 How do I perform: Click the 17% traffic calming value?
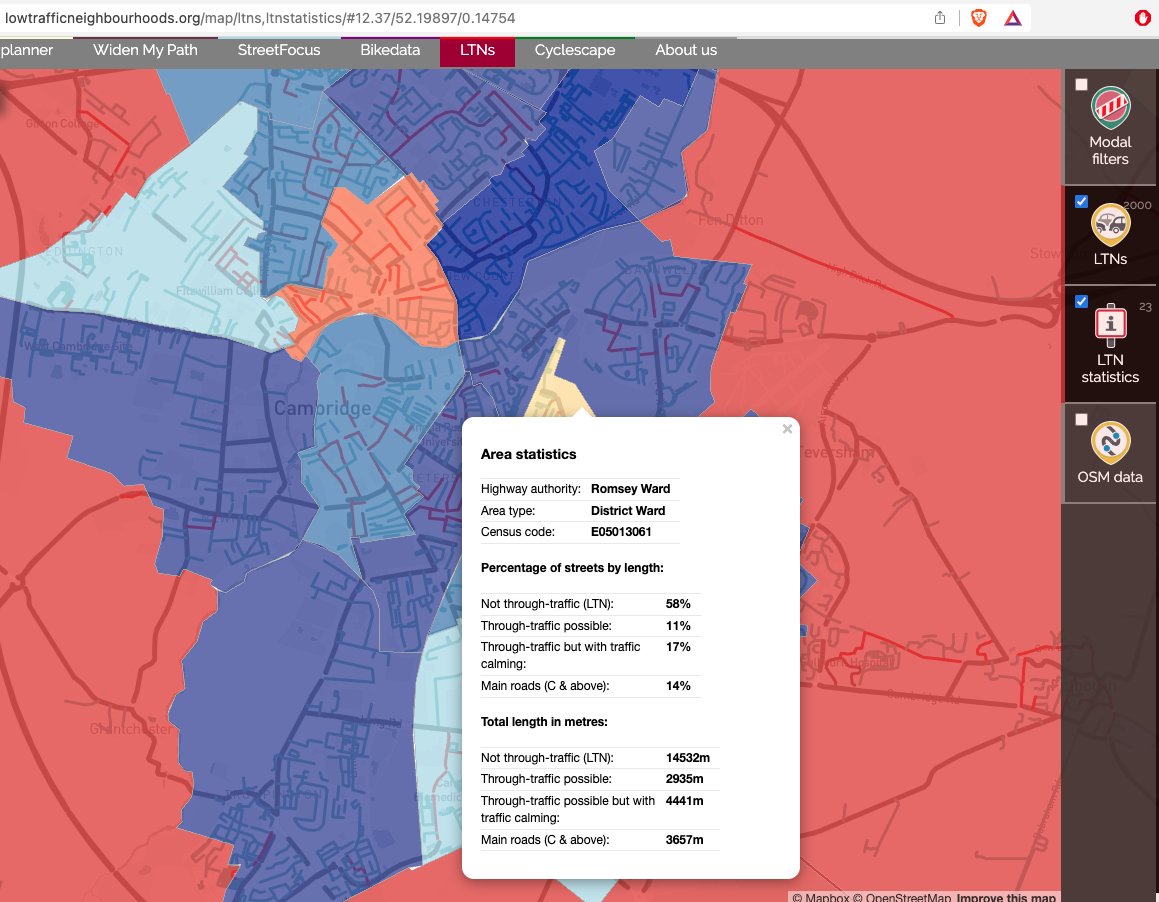pyautogui.click(x=678, y=647)
